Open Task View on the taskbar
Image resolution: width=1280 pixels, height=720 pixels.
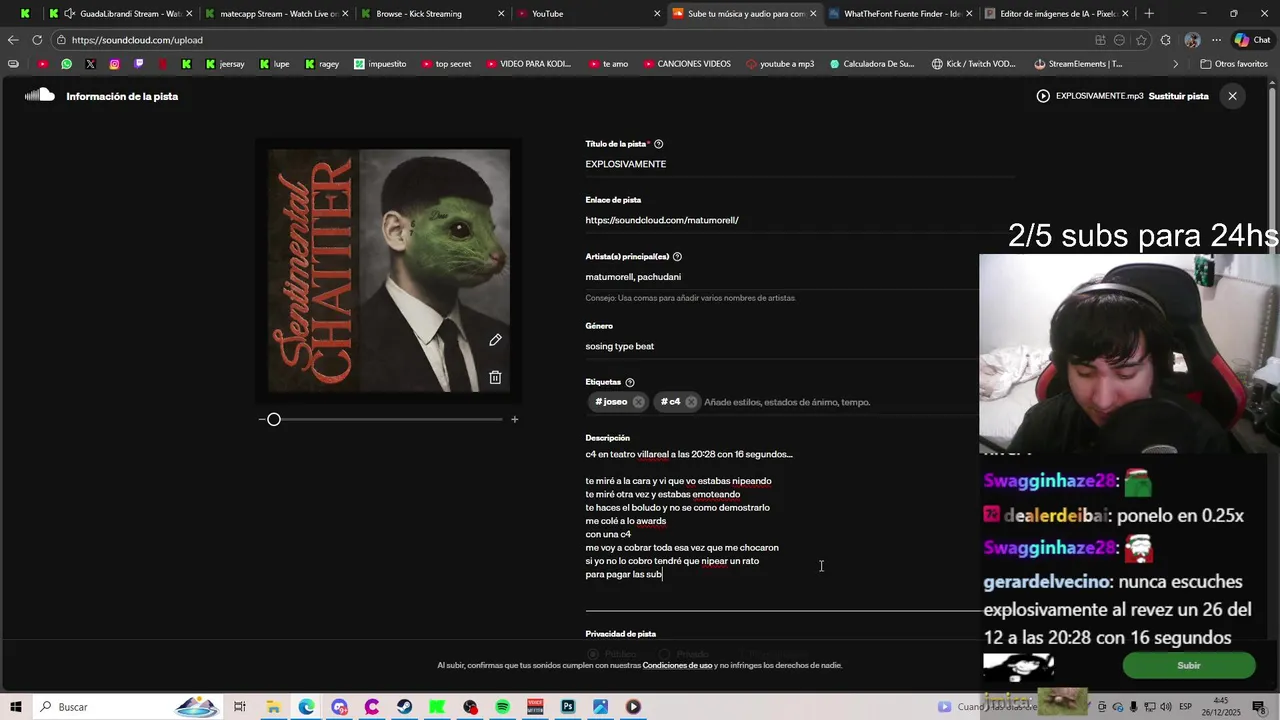point(240,707)
